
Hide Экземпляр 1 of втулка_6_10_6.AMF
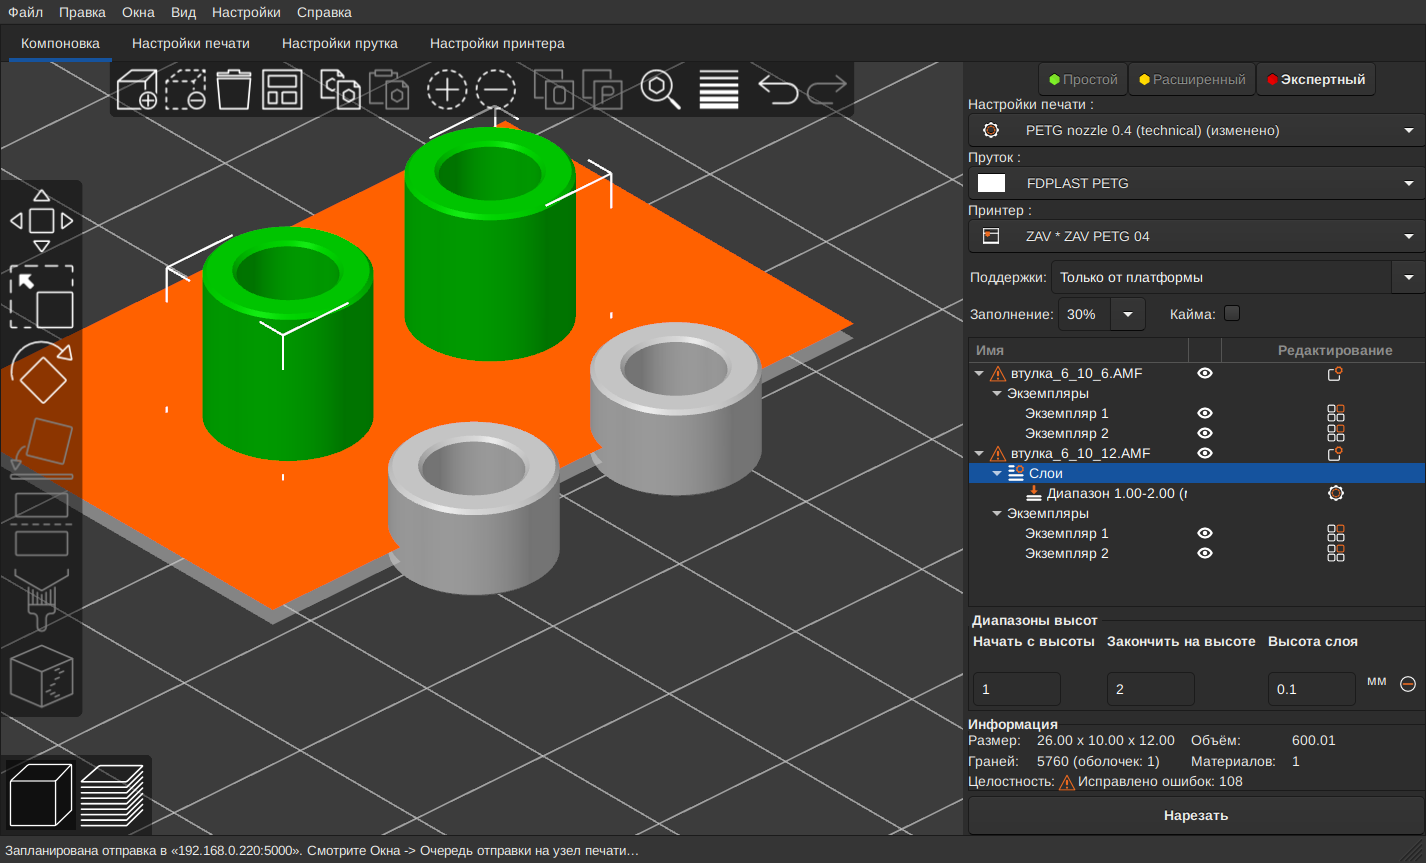1205,413
